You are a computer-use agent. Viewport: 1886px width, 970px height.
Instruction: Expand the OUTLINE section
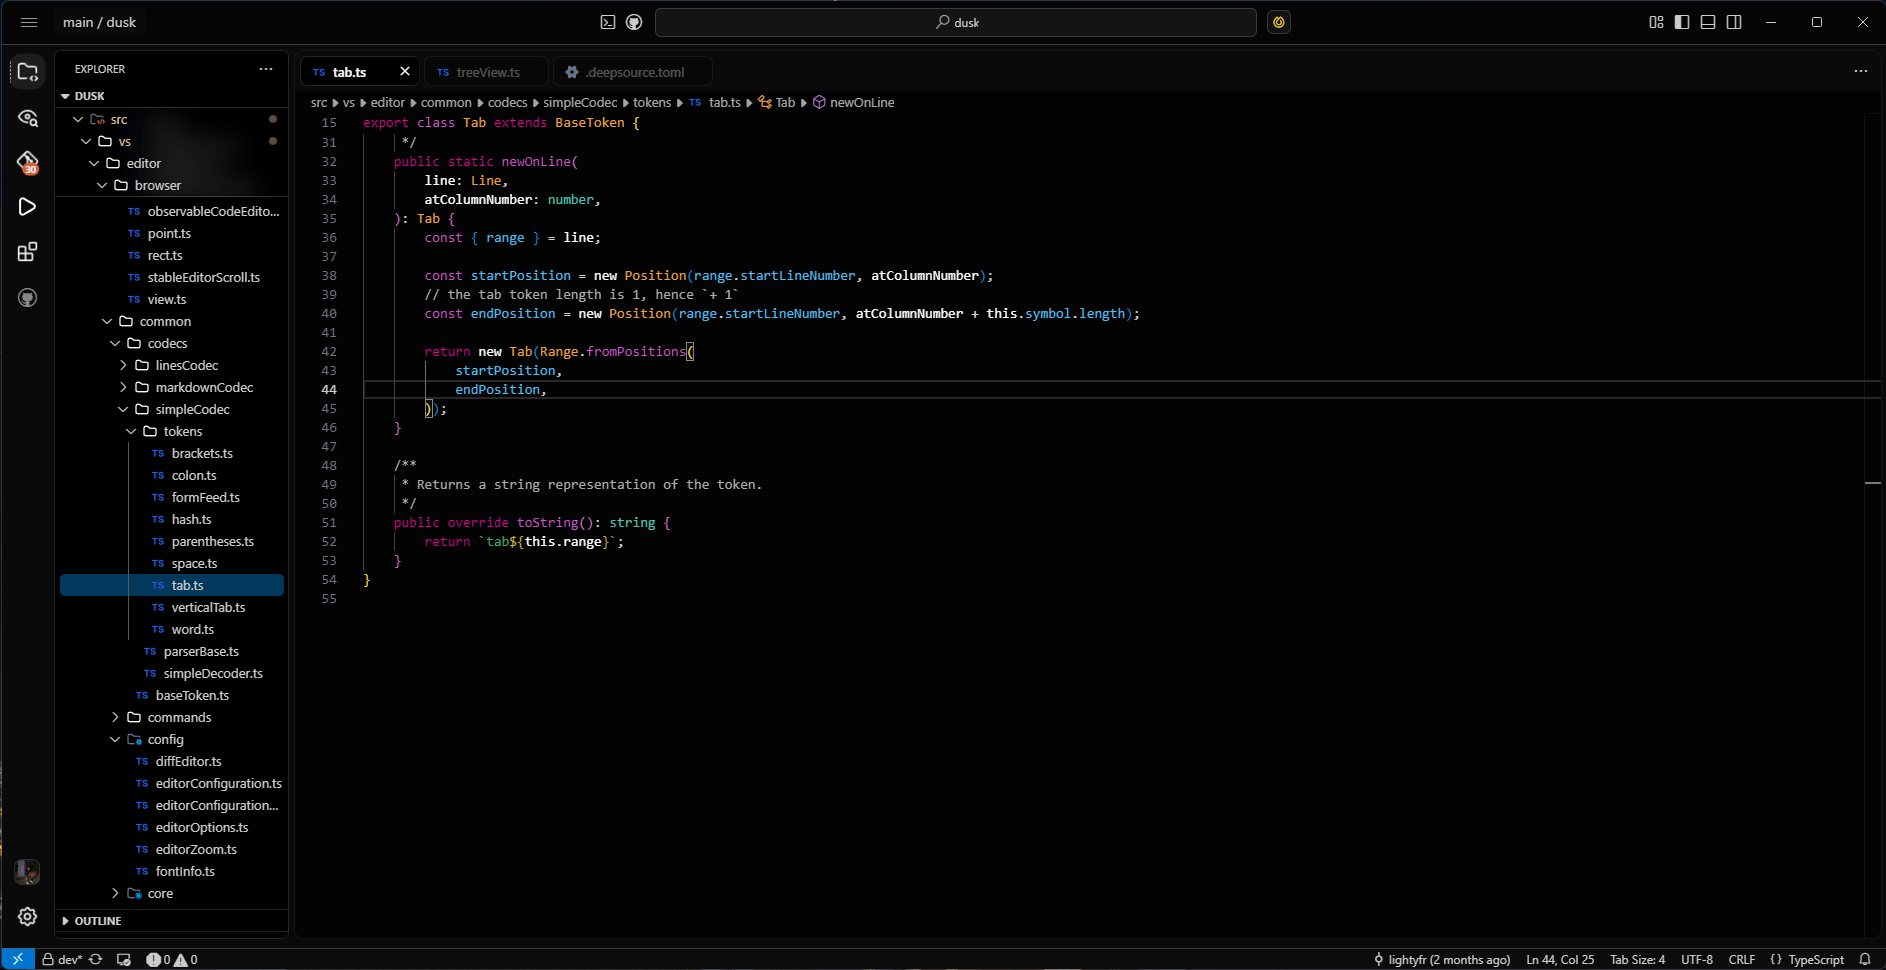171,921
